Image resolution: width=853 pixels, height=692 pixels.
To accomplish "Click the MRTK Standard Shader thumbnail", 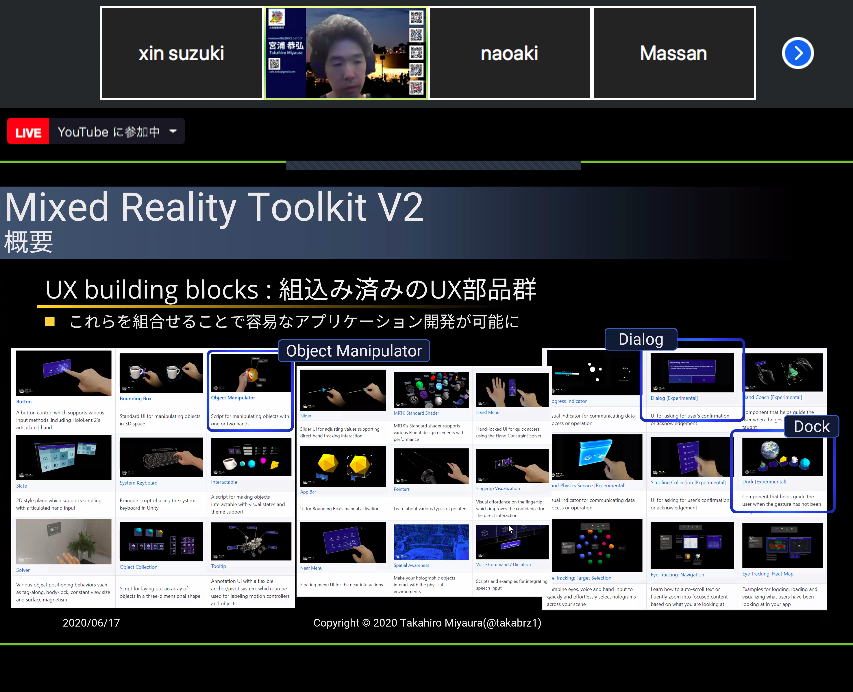I will (x=431, y=391).
